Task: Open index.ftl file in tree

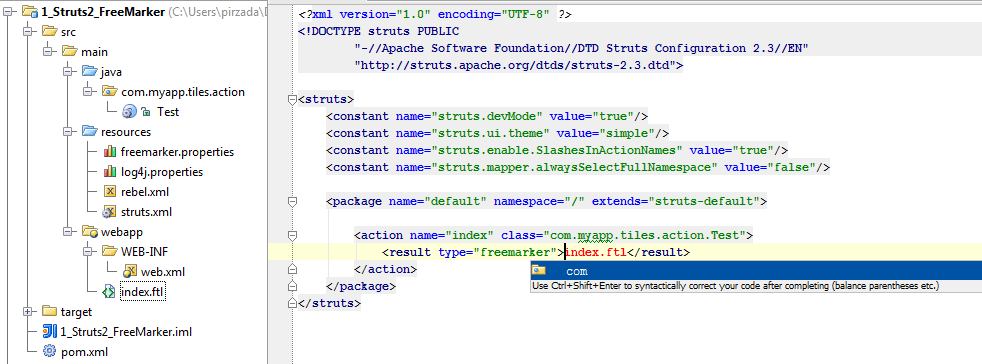Action: point(142,292)
